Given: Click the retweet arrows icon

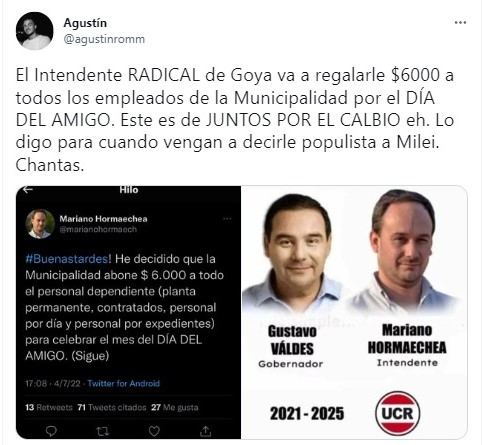Looking at the screenshot, I should click(102, 431).
